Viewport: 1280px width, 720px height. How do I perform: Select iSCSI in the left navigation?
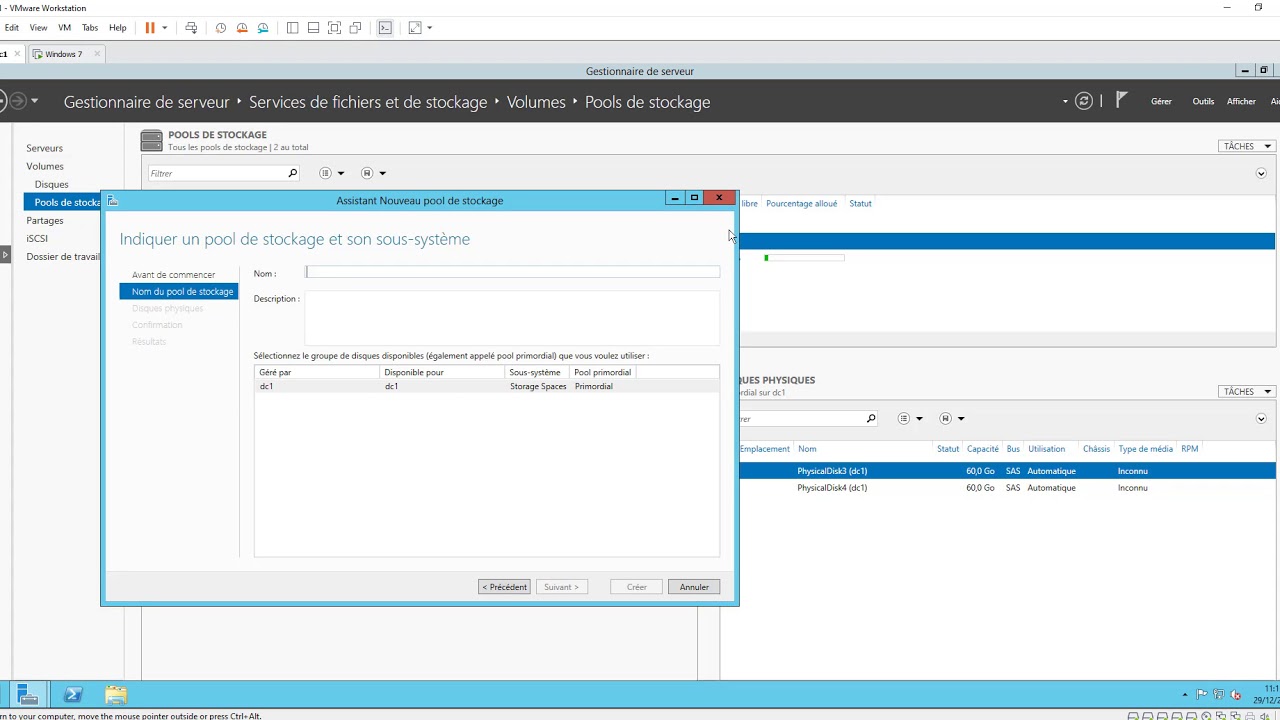click(x=37, y=238)
